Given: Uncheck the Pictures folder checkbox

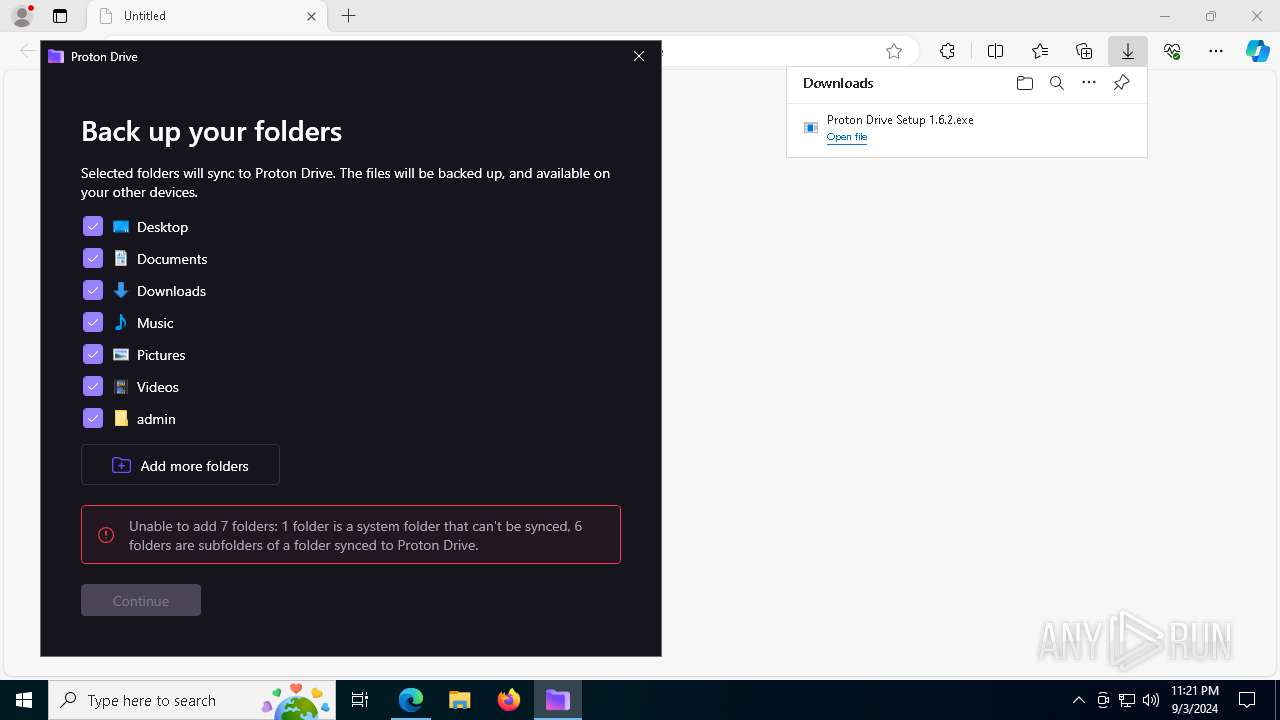Looking at the screenshot, I should coord(93,354).
